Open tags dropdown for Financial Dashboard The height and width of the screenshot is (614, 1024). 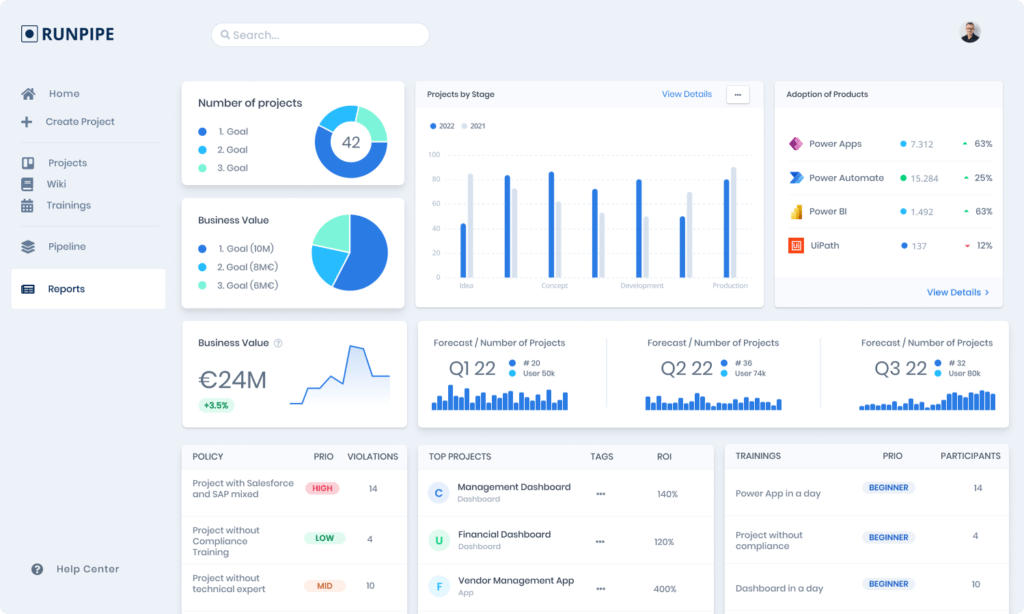point(601,540)
